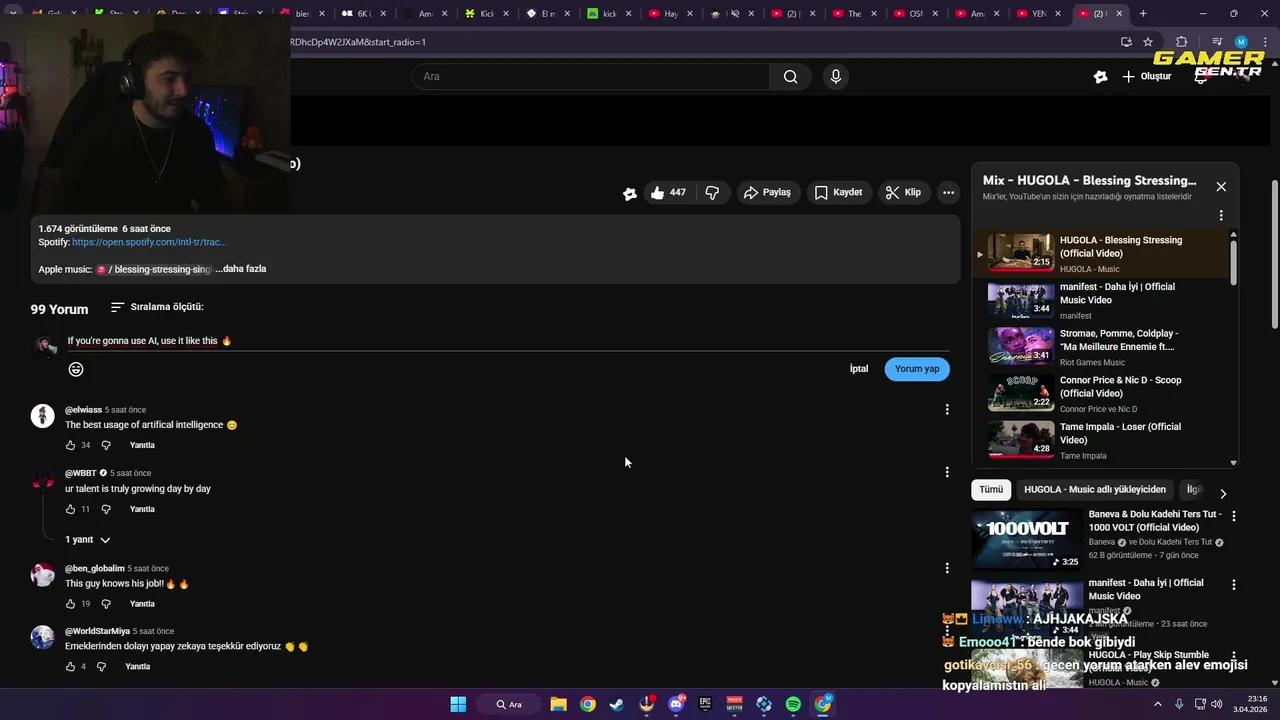Screen dimensions: 1280x720
Task: Open options for 1000 VOLT recommendation
Action: pos(1233,516)
